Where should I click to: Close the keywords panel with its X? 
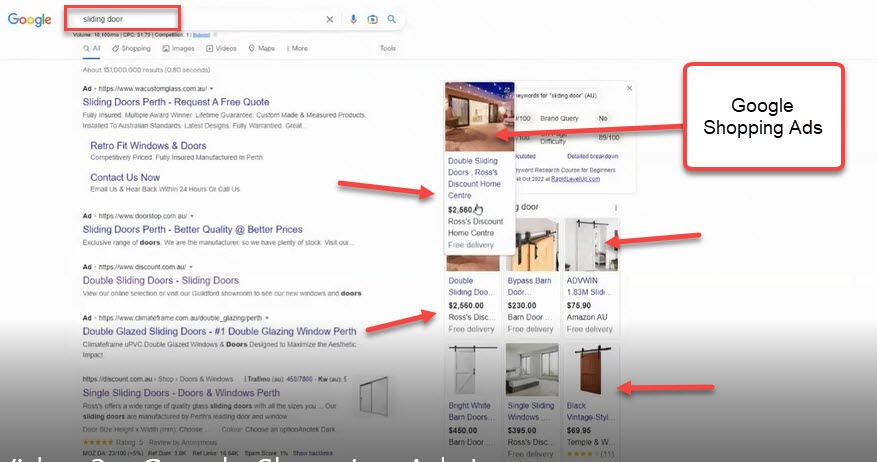point(629,88)
